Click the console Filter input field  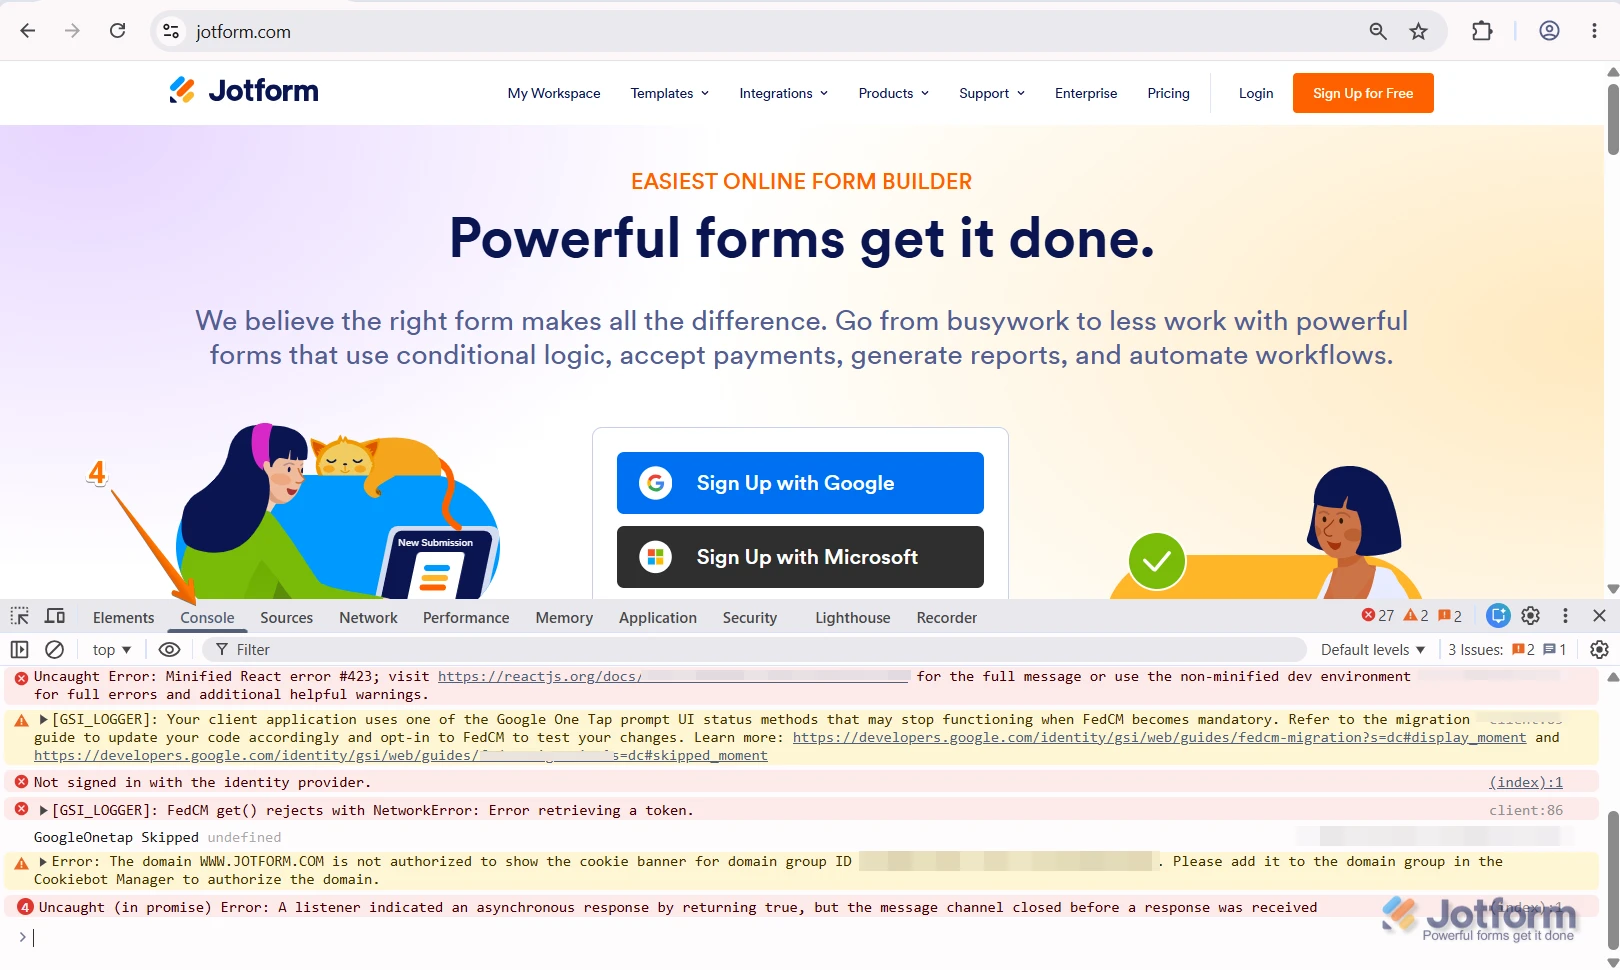tap(755, 650)
